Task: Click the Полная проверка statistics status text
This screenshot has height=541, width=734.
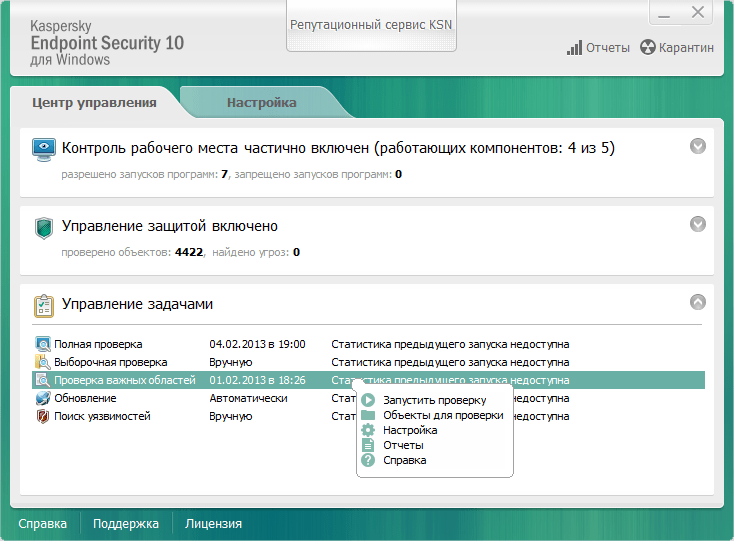Action: [450, 344]
